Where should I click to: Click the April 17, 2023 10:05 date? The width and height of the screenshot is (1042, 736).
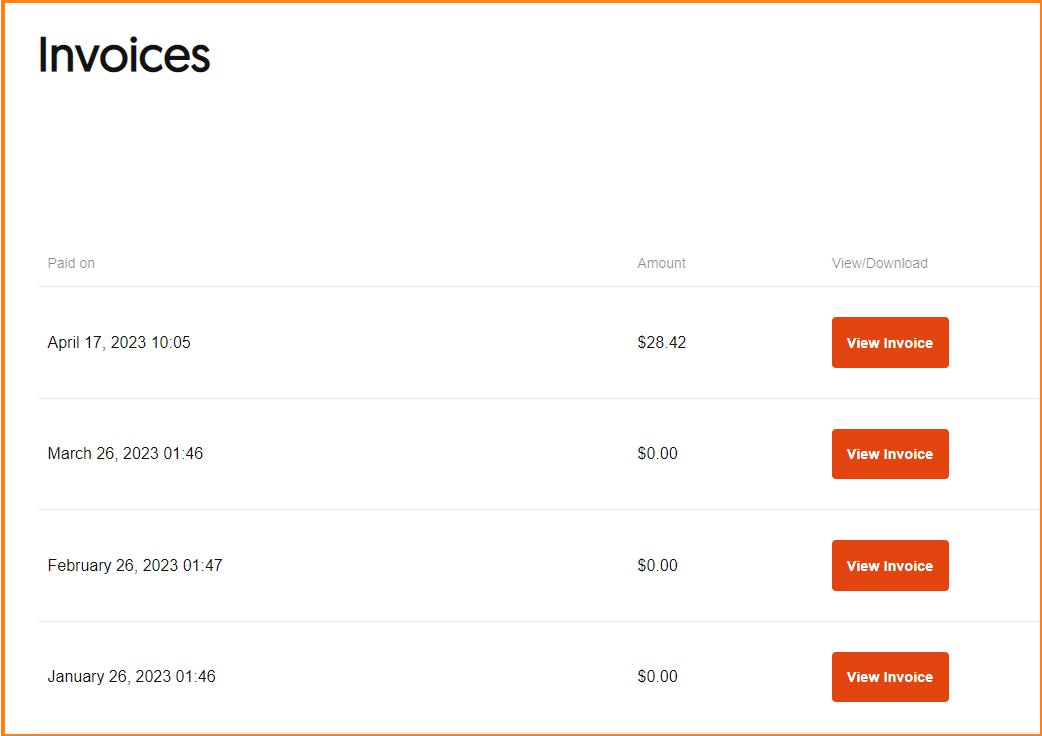119,343
